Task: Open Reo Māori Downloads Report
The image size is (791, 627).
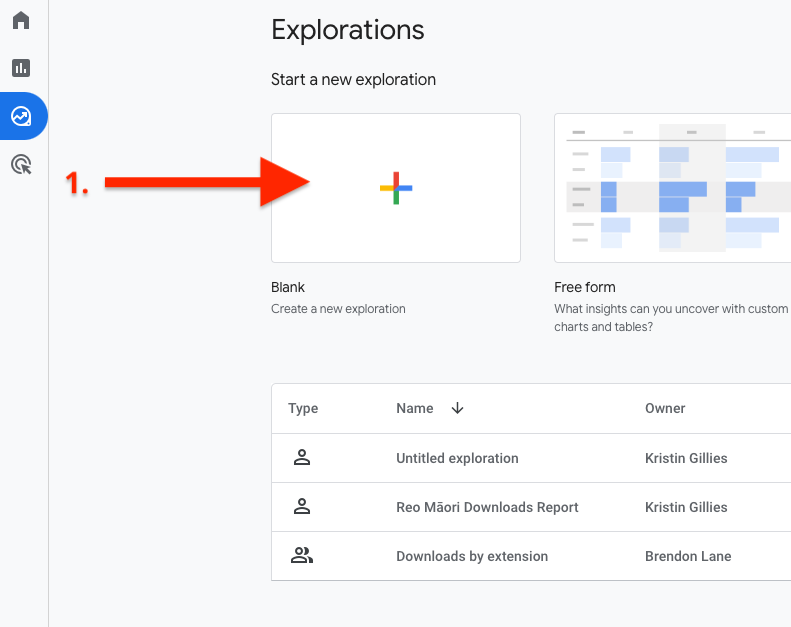Action: pos(487,507)
